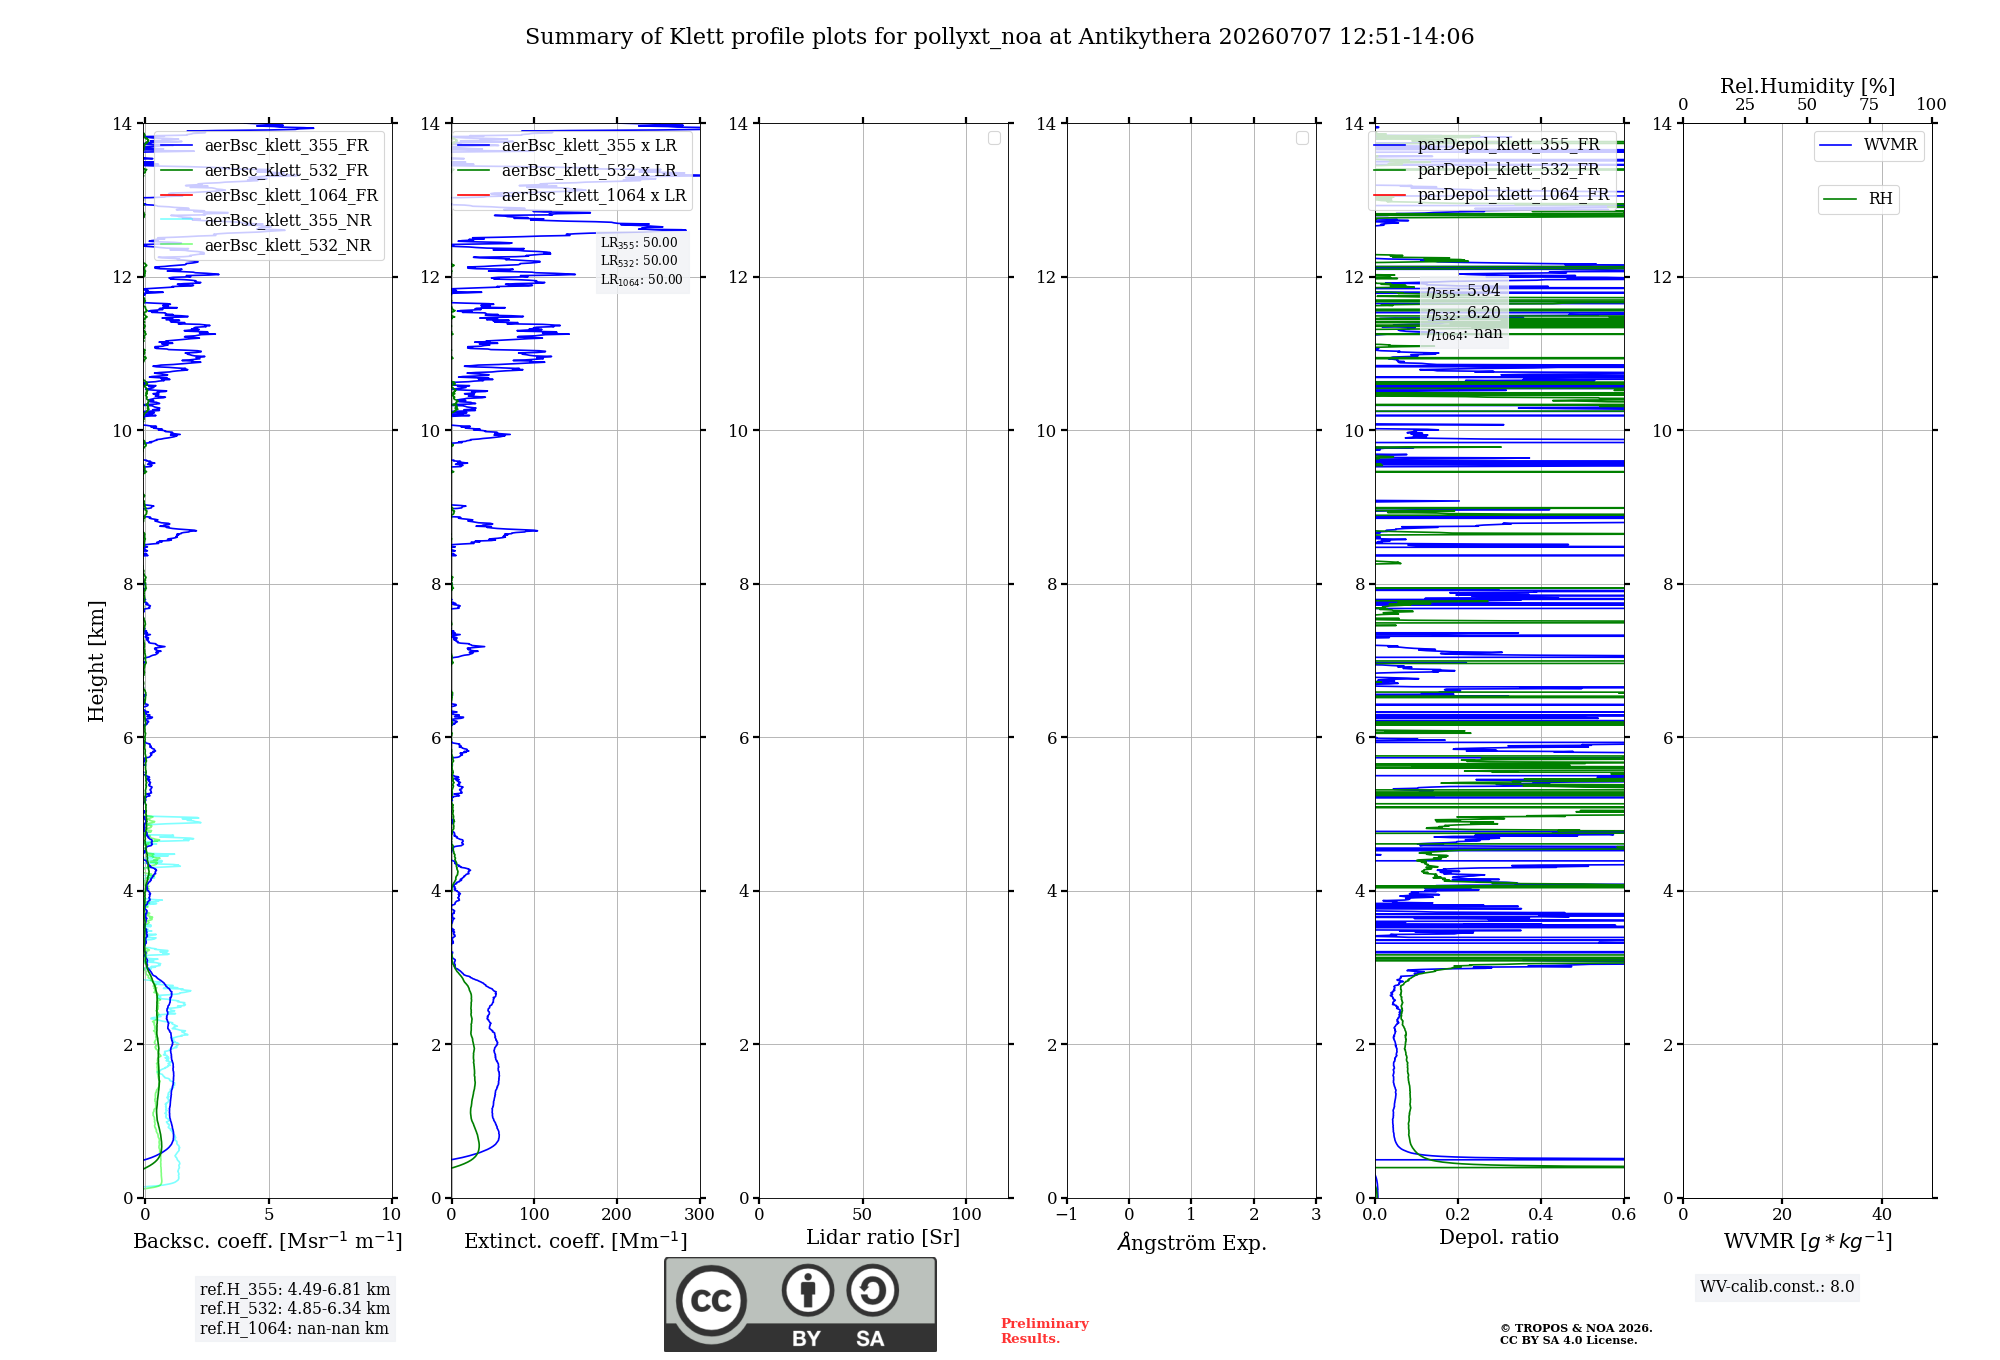Click the −1 tick on Ångström Exp. axis

1067,1214
